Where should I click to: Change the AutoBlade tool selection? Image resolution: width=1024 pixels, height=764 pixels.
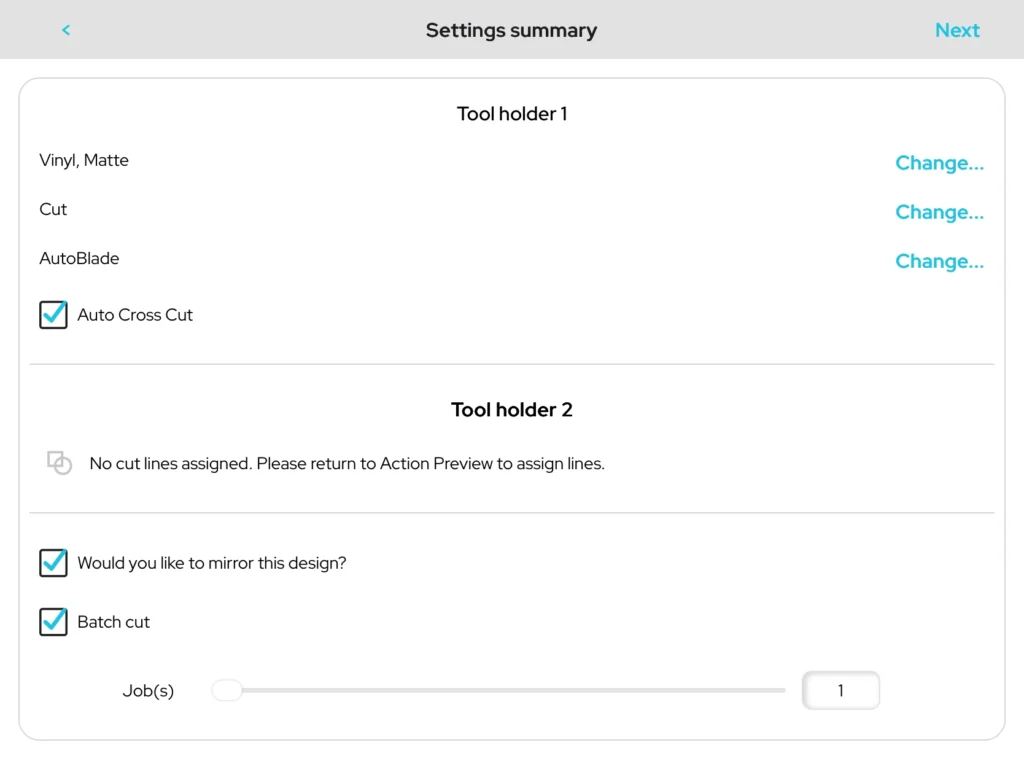click(939, 261)
